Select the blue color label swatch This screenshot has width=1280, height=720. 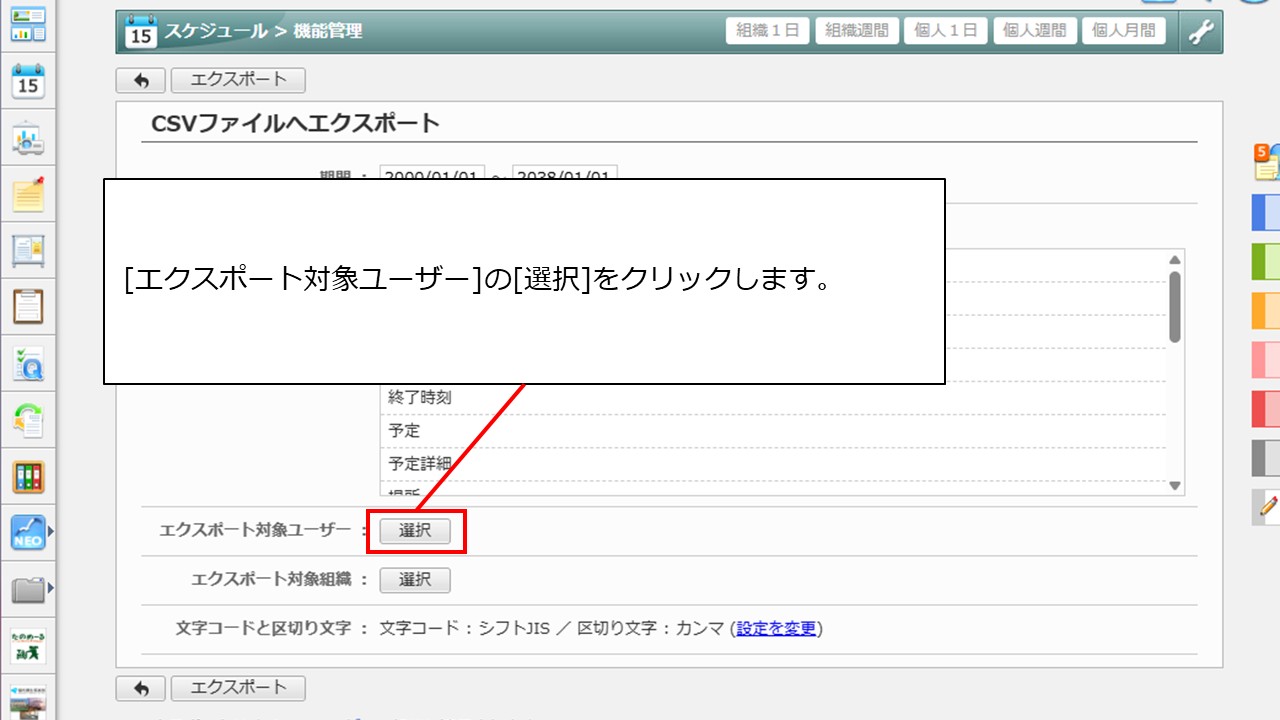(x=1266, y=212)
